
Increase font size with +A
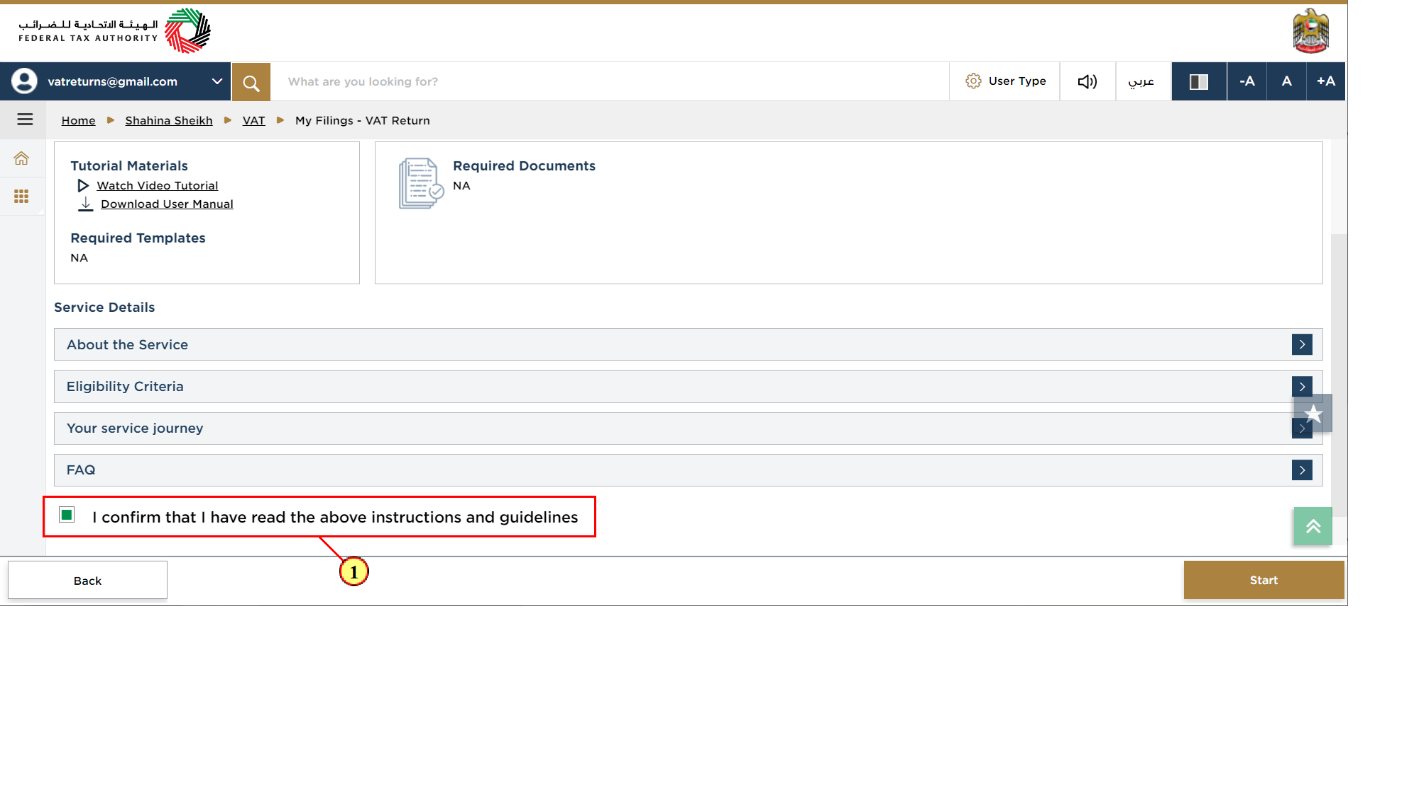pyautogui.click(x=1326, y=81)
